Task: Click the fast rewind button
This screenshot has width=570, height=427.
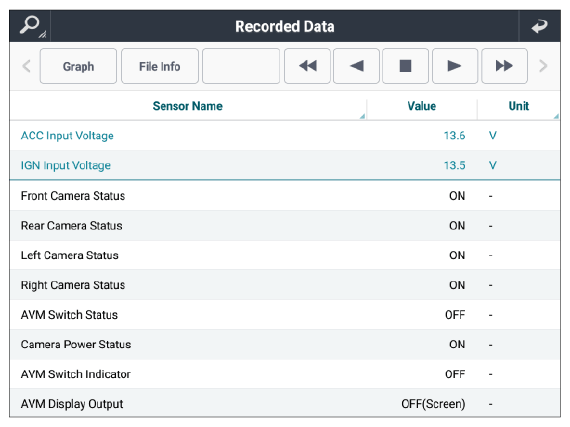Action: [x=308, y=66]
